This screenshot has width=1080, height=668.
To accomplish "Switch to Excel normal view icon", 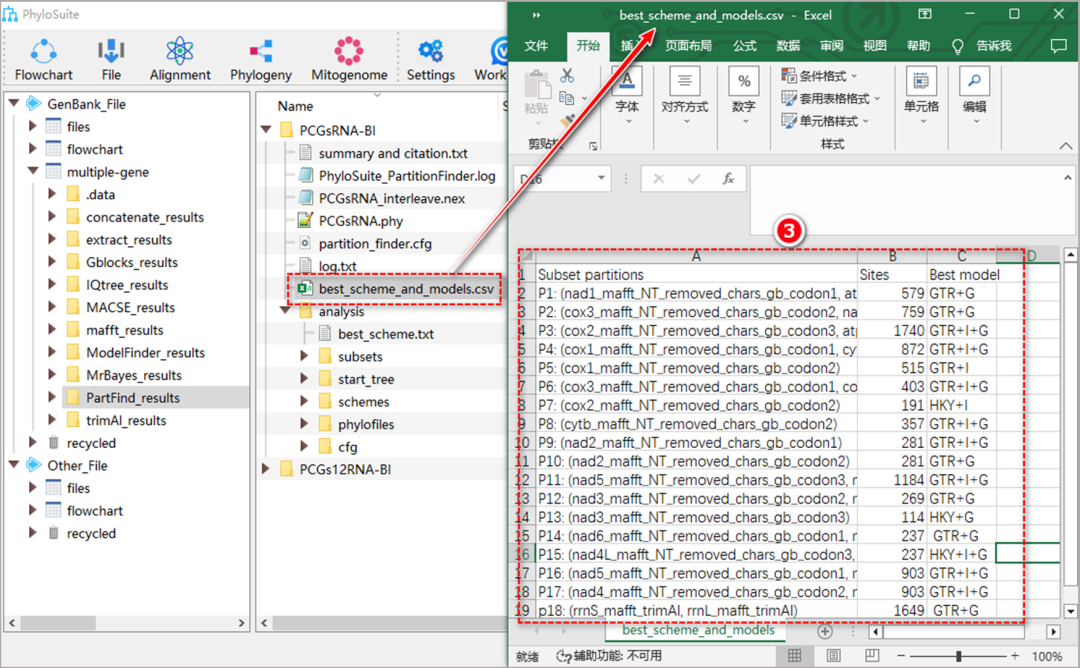I will tap(794, 656).
